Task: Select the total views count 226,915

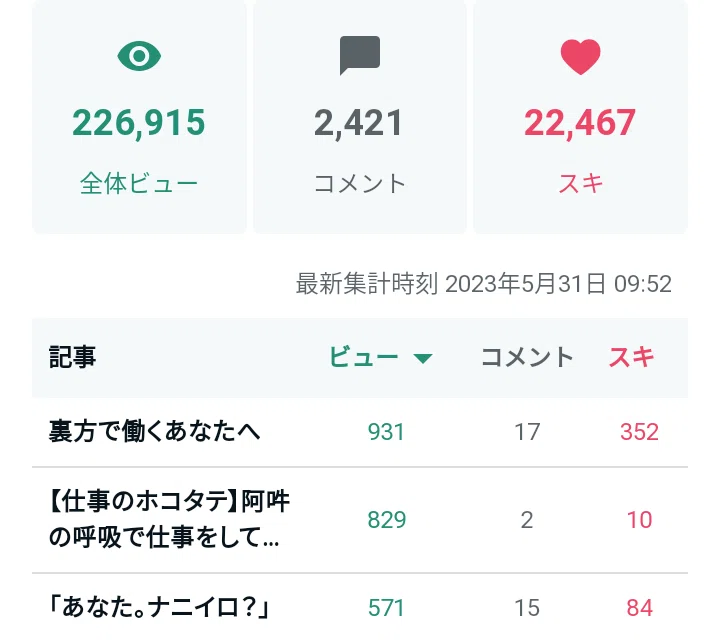Action: pyautogui.click(x=139, y=123)
